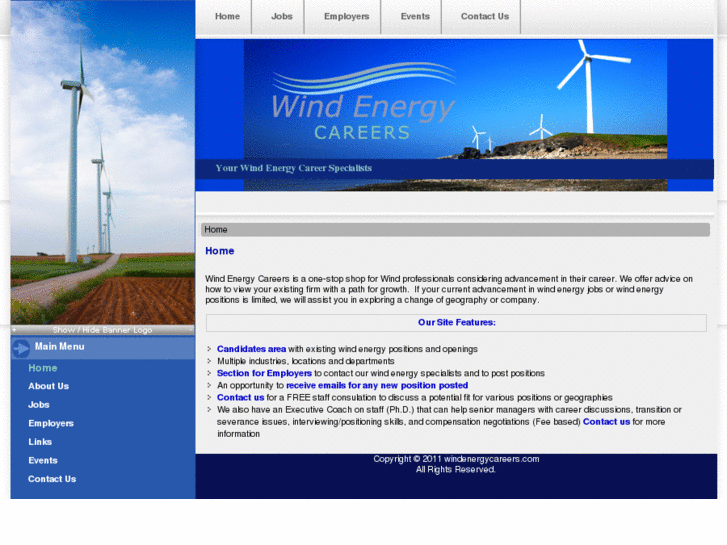727x545 pixels.
Task: Open the Employers tab in top navigation
Action: click(346, 16)
